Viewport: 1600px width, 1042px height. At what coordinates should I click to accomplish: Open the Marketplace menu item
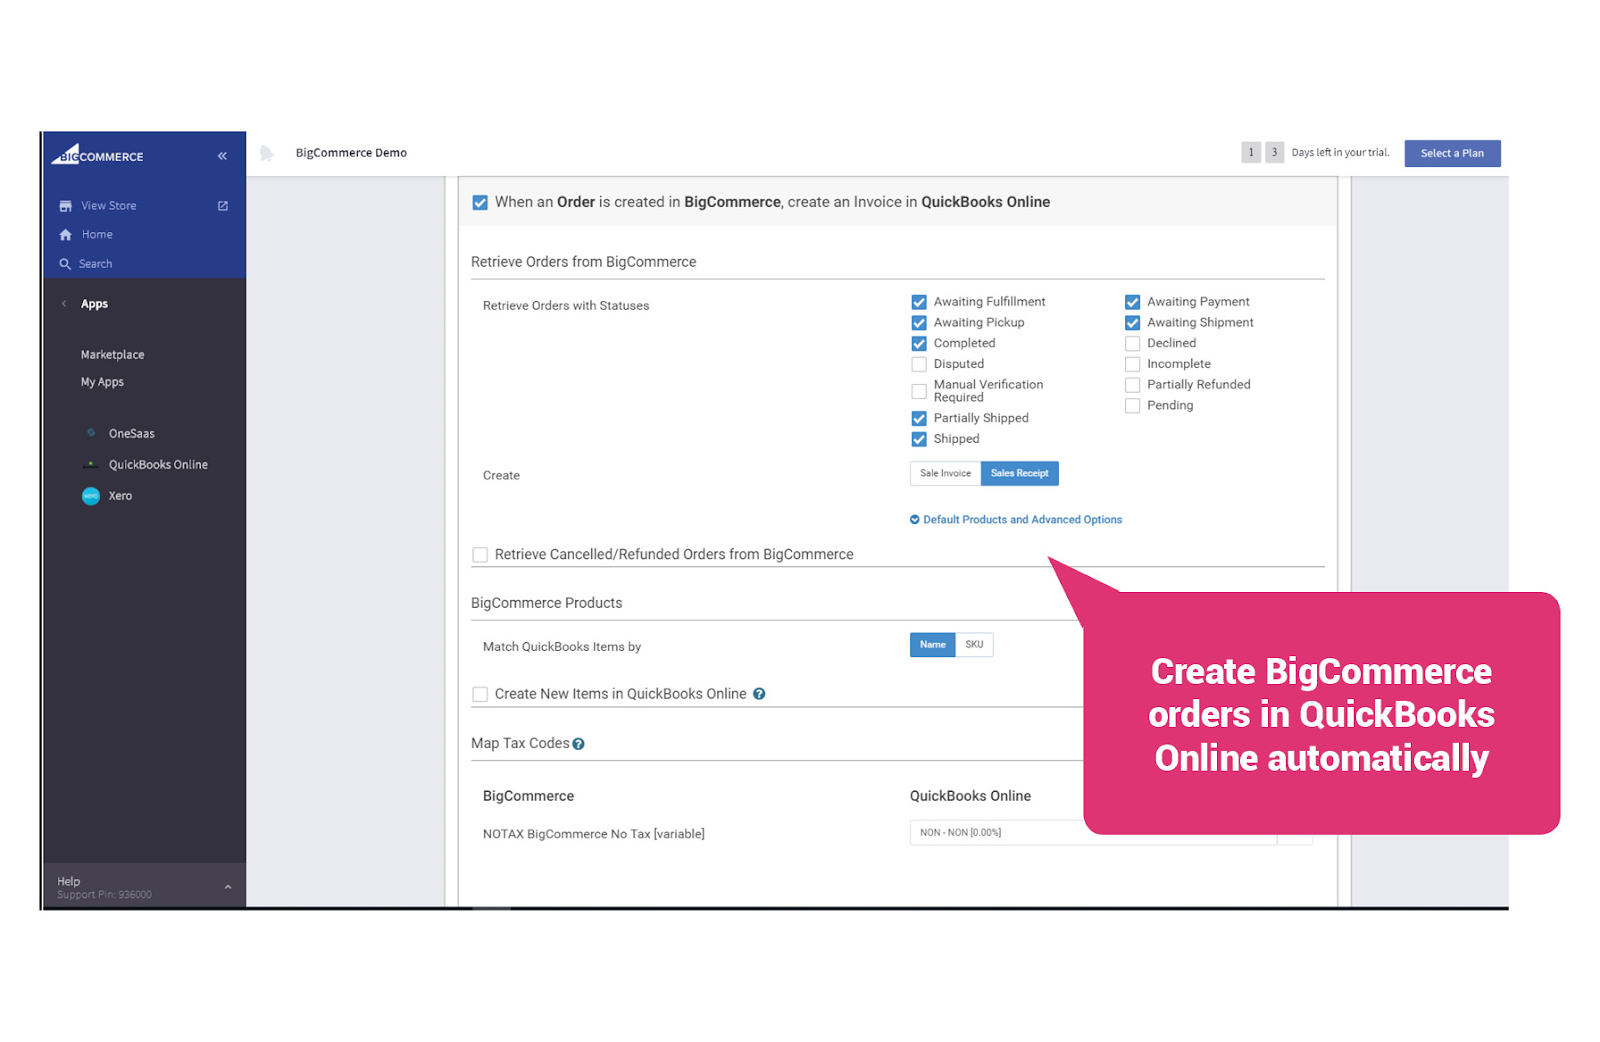(113, 355)
